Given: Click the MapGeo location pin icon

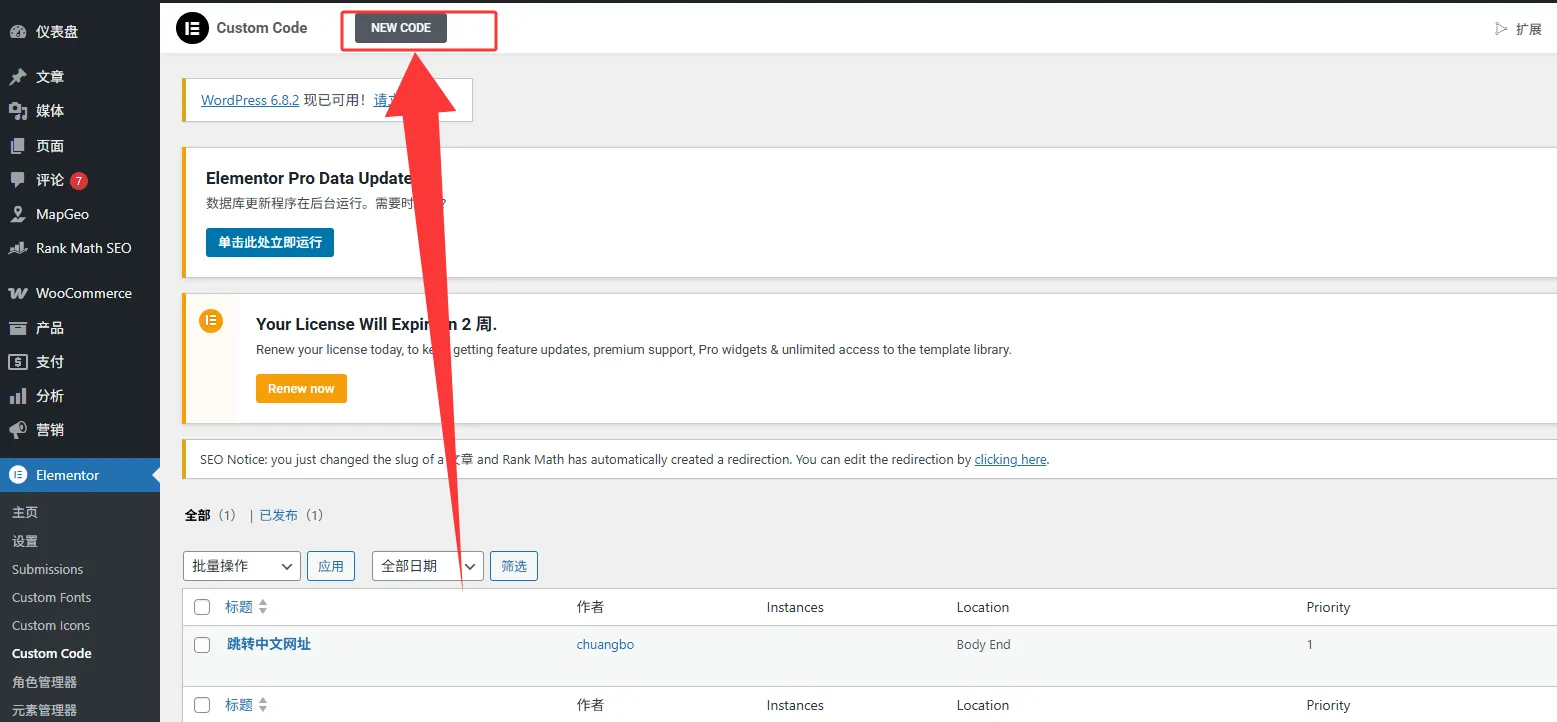Looking at the screenshot, I should click(18, 214).
